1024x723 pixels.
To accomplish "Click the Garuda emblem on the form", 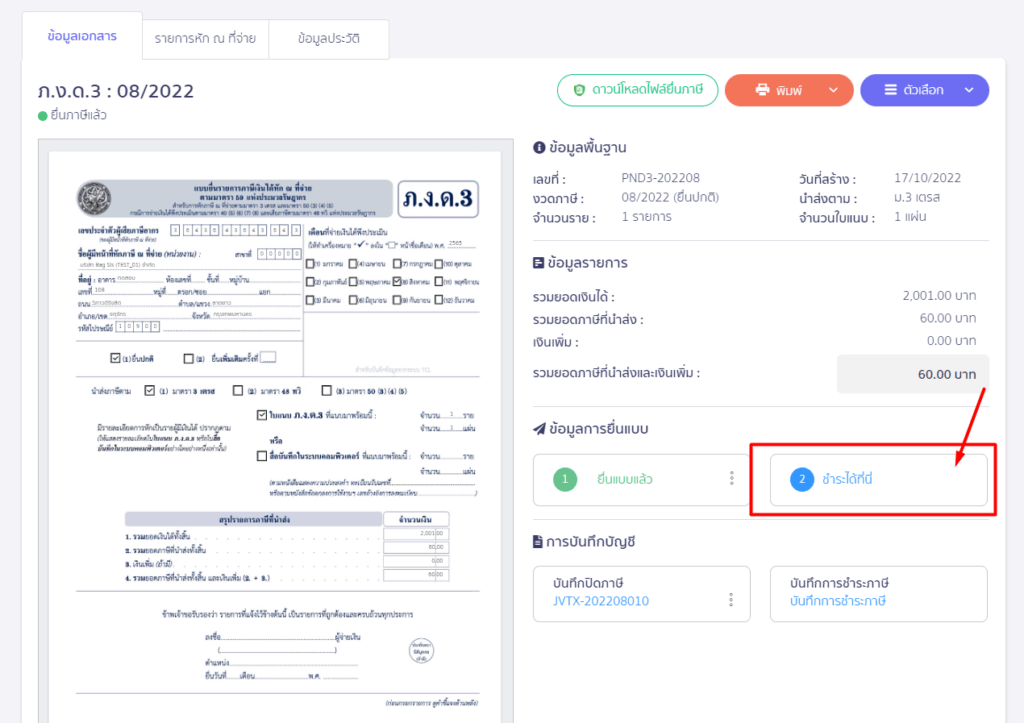I will click(x=95, y=198).
